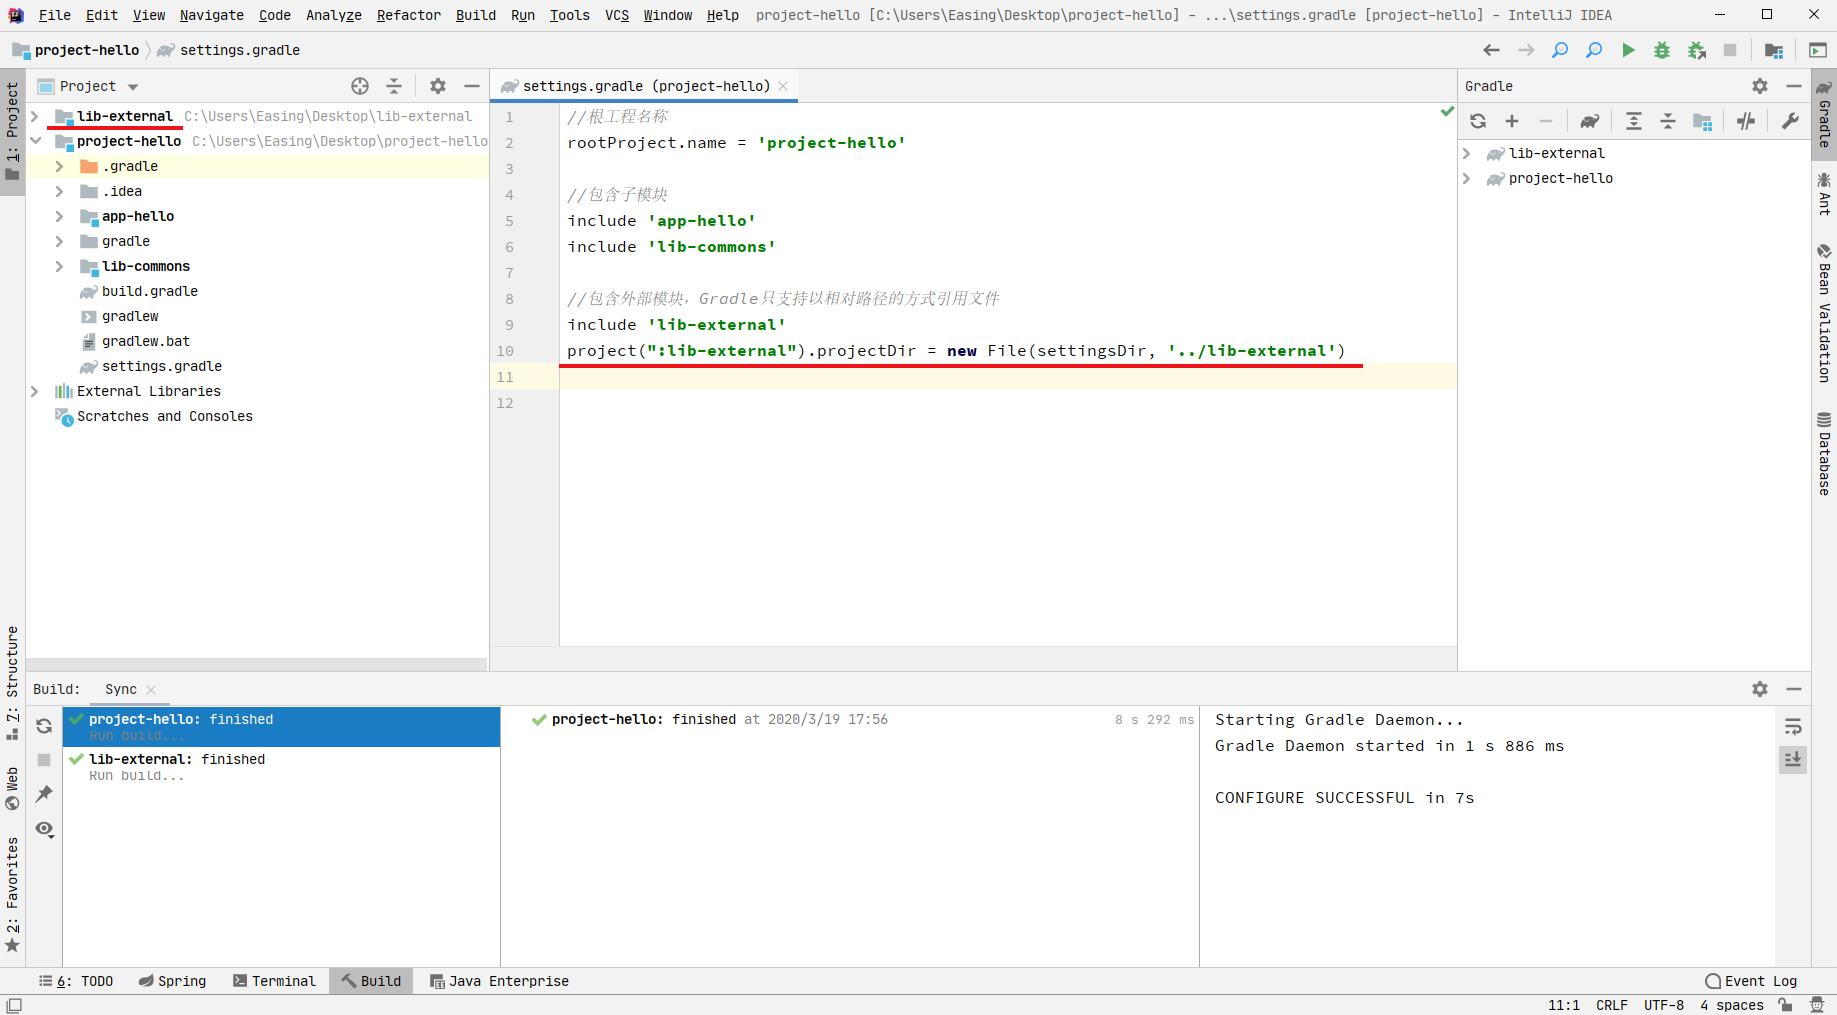Expand lib-external in the Gradle panel

[x=1467, y=153]
